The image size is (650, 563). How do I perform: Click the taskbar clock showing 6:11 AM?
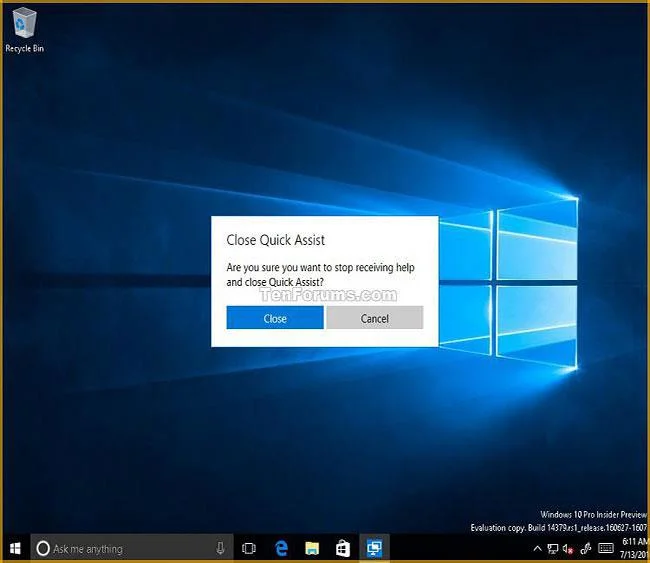coord(635,548)
